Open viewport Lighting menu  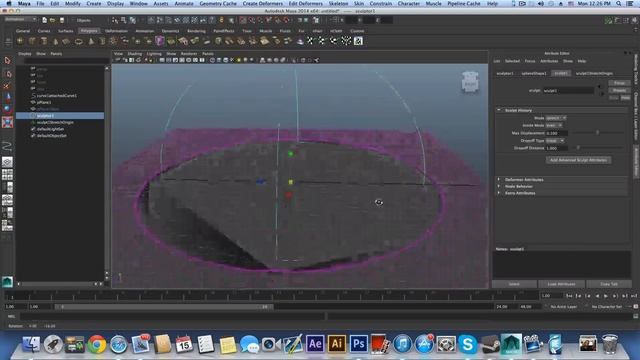coord(154,53)
